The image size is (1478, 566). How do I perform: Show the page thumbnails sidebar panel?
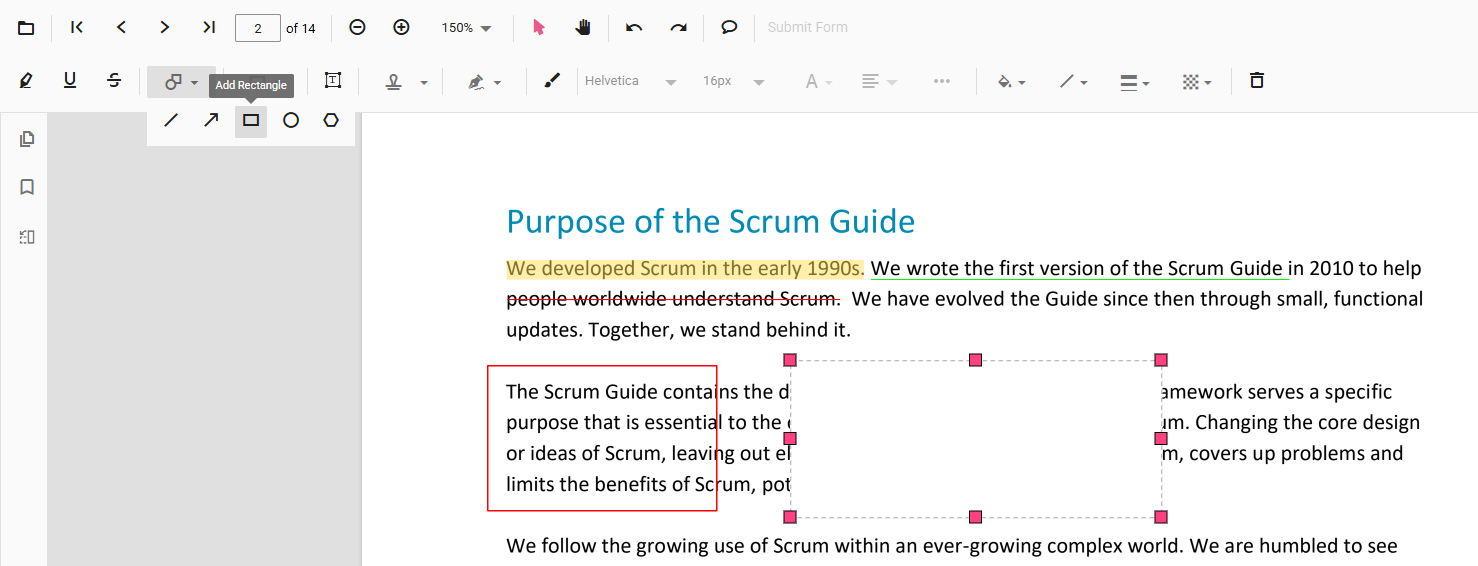[x=27, y=139]
